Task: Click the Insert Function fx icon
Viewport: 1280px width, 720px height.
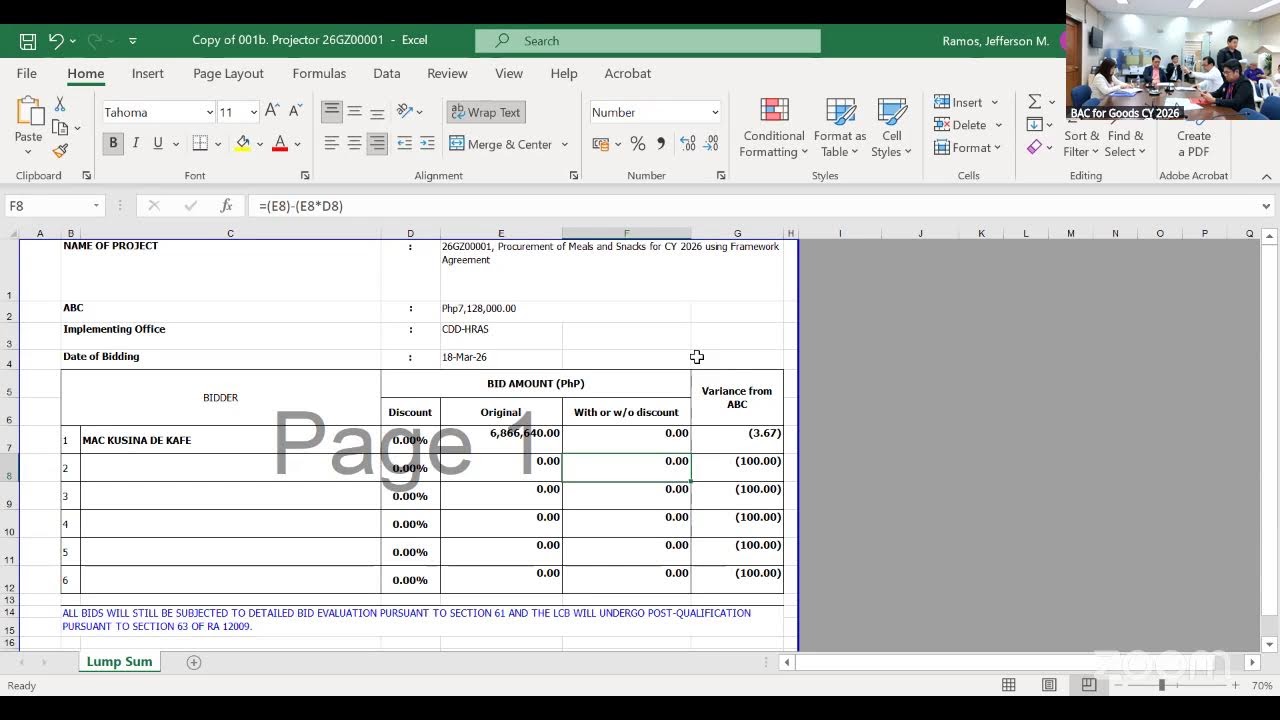Action: tap(227, 206)
